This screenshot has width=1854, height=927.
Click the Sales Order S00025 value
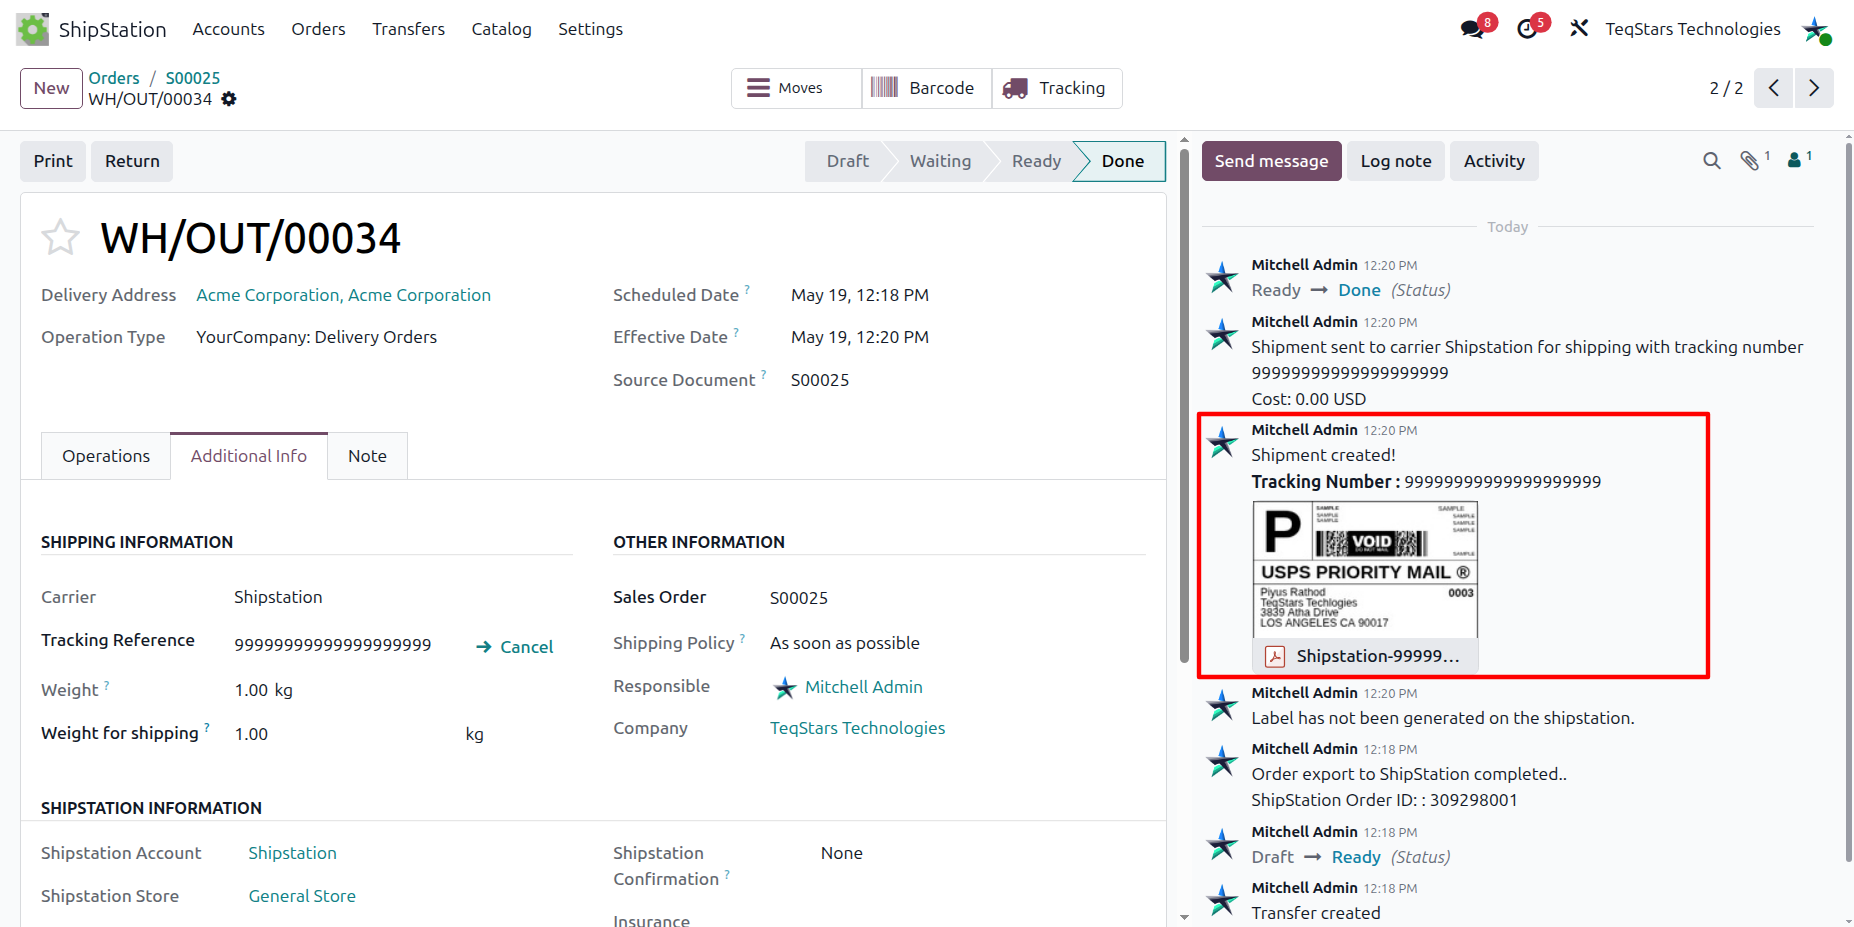pyautogui.click(x=799, y=598)
